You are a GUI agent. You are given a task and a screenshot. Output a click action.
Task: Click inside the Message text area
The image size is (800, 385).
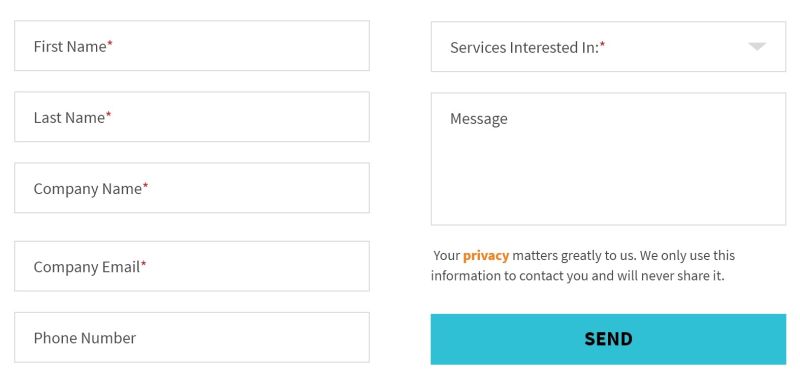608,159
